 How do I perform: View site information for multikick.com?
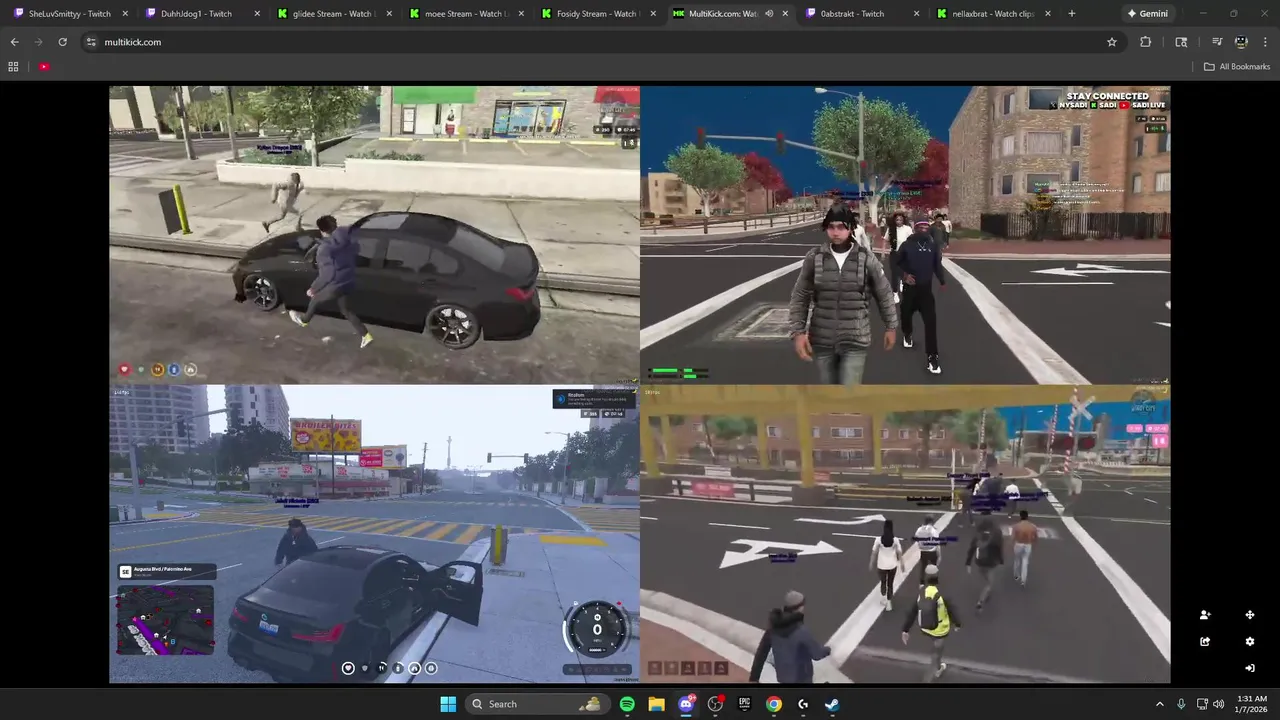tap(91, 42)
